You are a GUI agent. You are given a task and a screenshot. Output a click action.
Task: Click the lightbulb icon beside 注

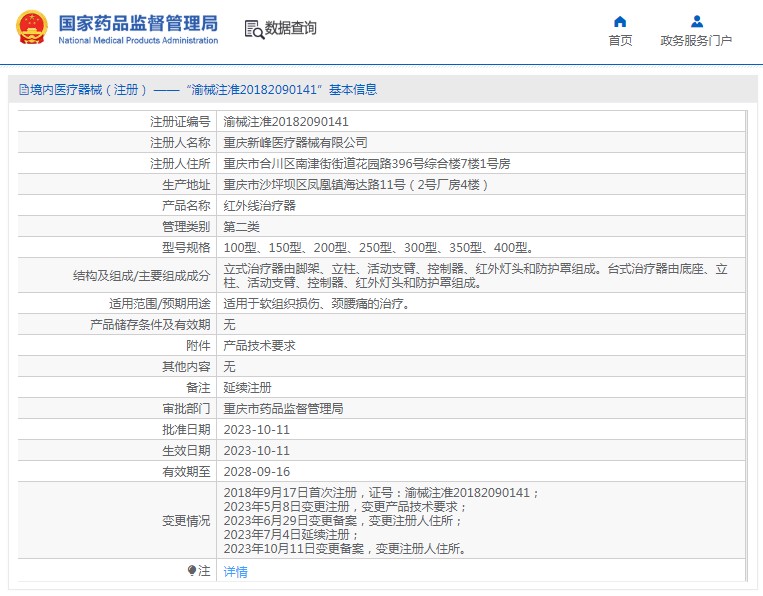click(192, 570)
